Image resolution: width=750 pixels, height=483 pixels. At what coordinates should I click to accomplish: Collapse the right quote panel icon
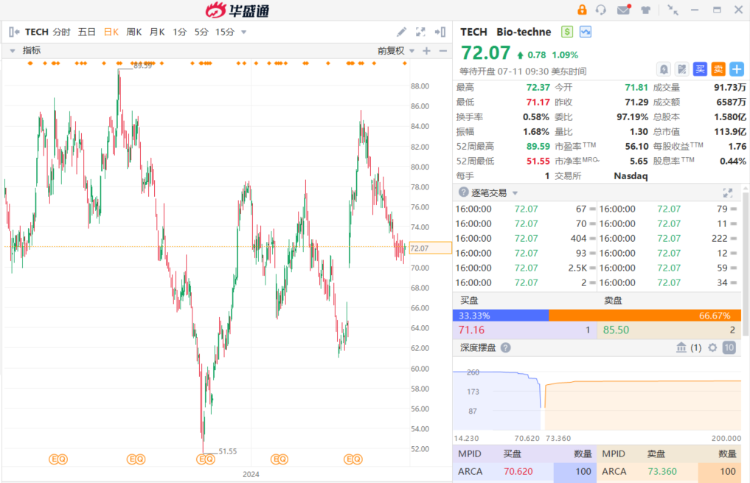440,32
